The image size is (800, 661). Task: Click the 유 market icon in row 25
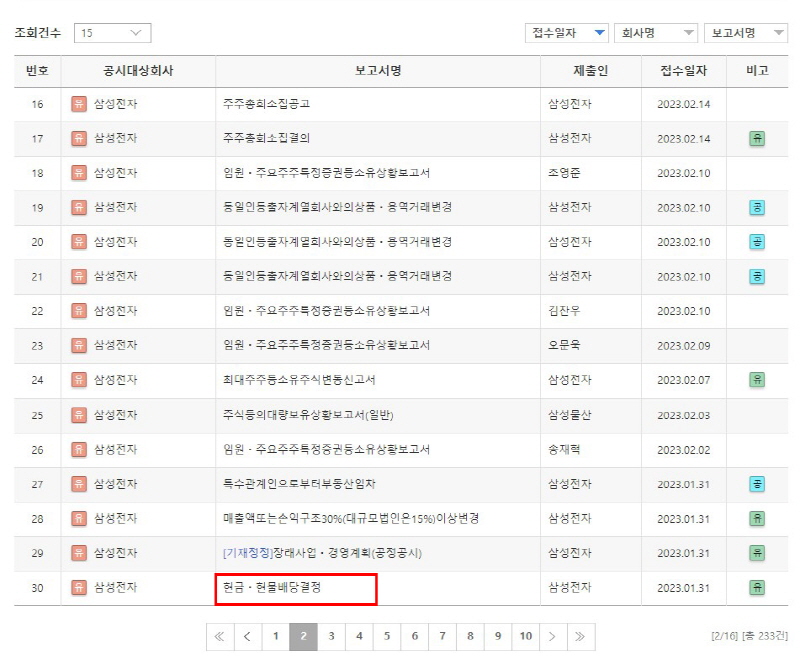(79, 415)
